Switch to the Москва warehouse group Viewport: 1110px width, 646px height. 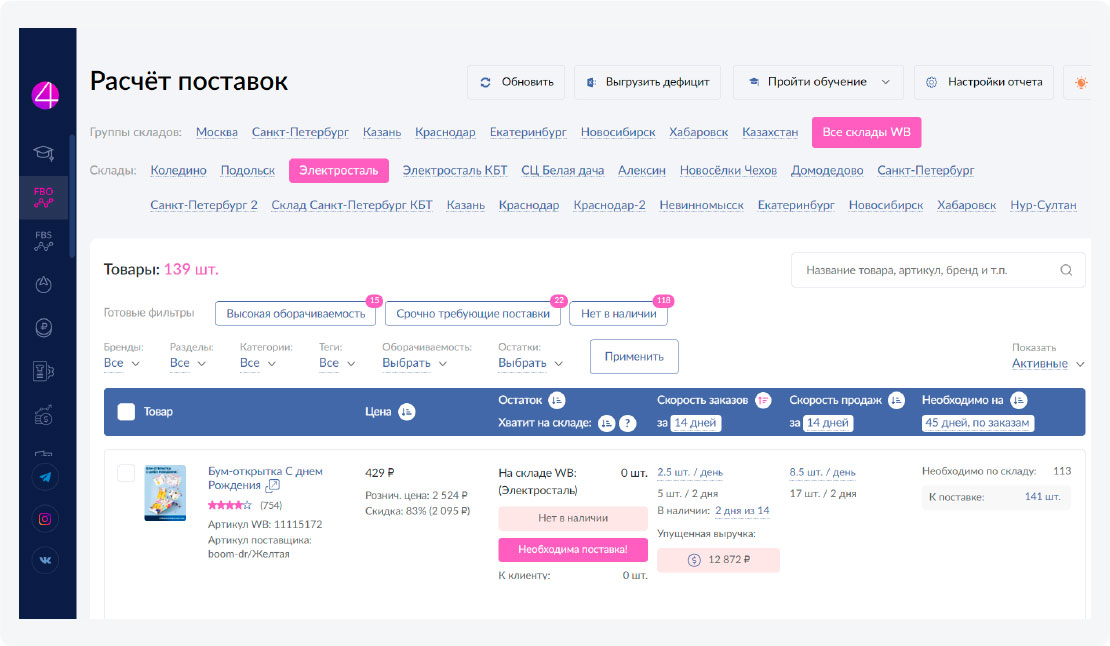tap(216, 133)
